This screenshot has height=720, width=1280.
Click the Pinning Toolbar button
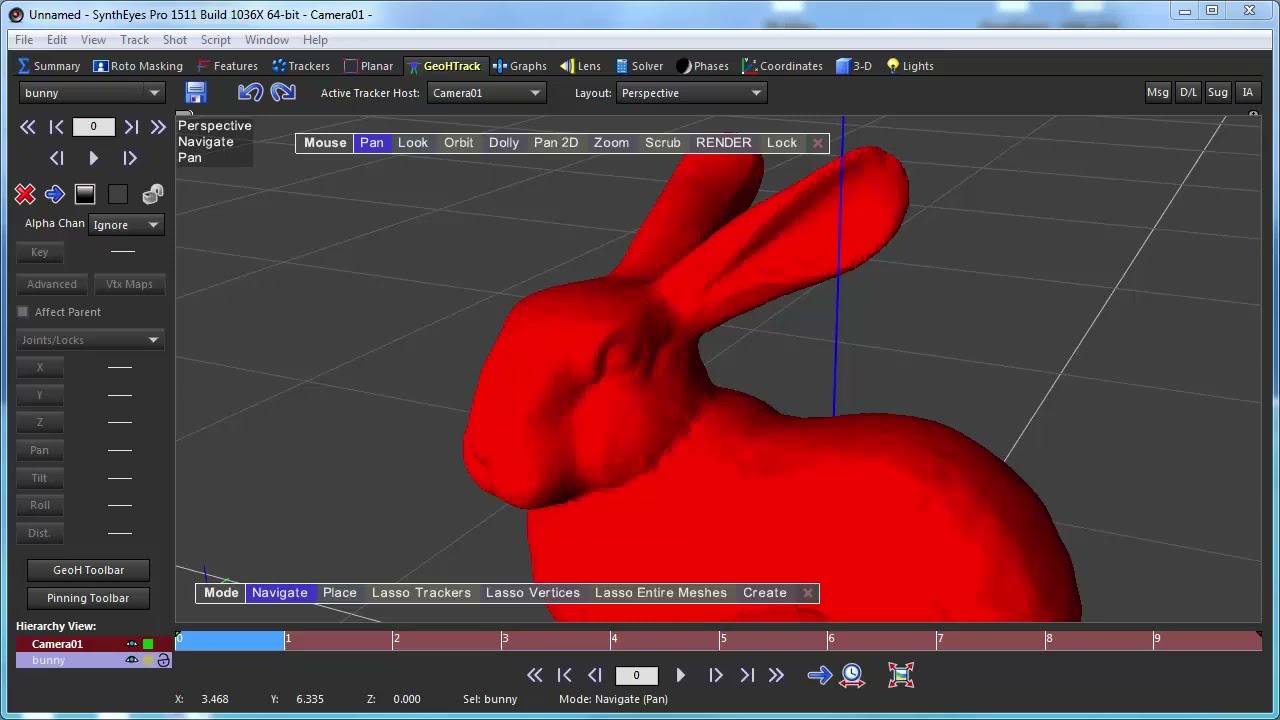[x=88, y=598]
